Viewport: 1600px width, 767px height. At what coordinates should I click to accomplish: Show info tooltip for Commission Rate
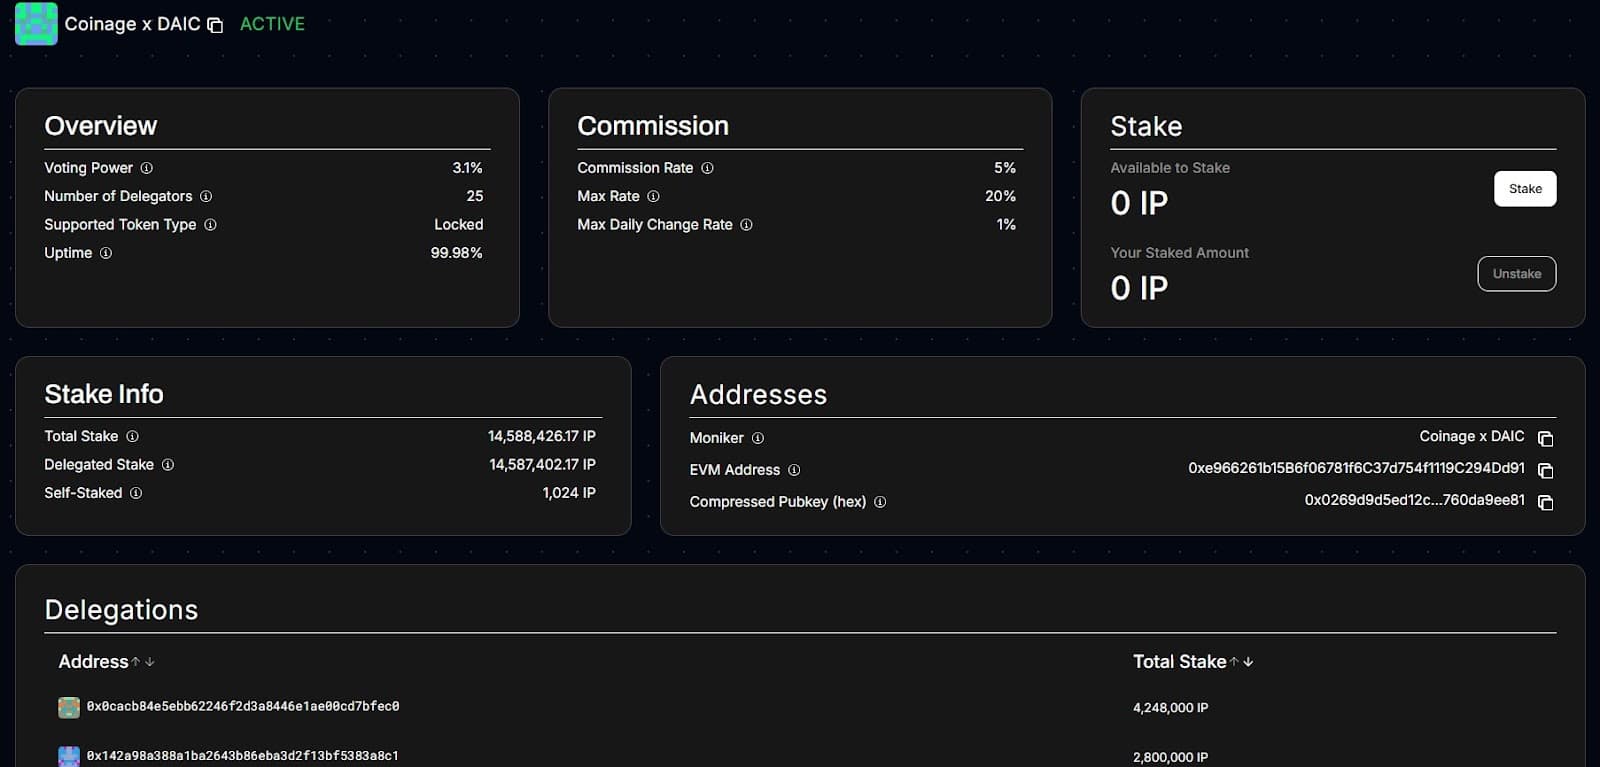coord(707,168)
